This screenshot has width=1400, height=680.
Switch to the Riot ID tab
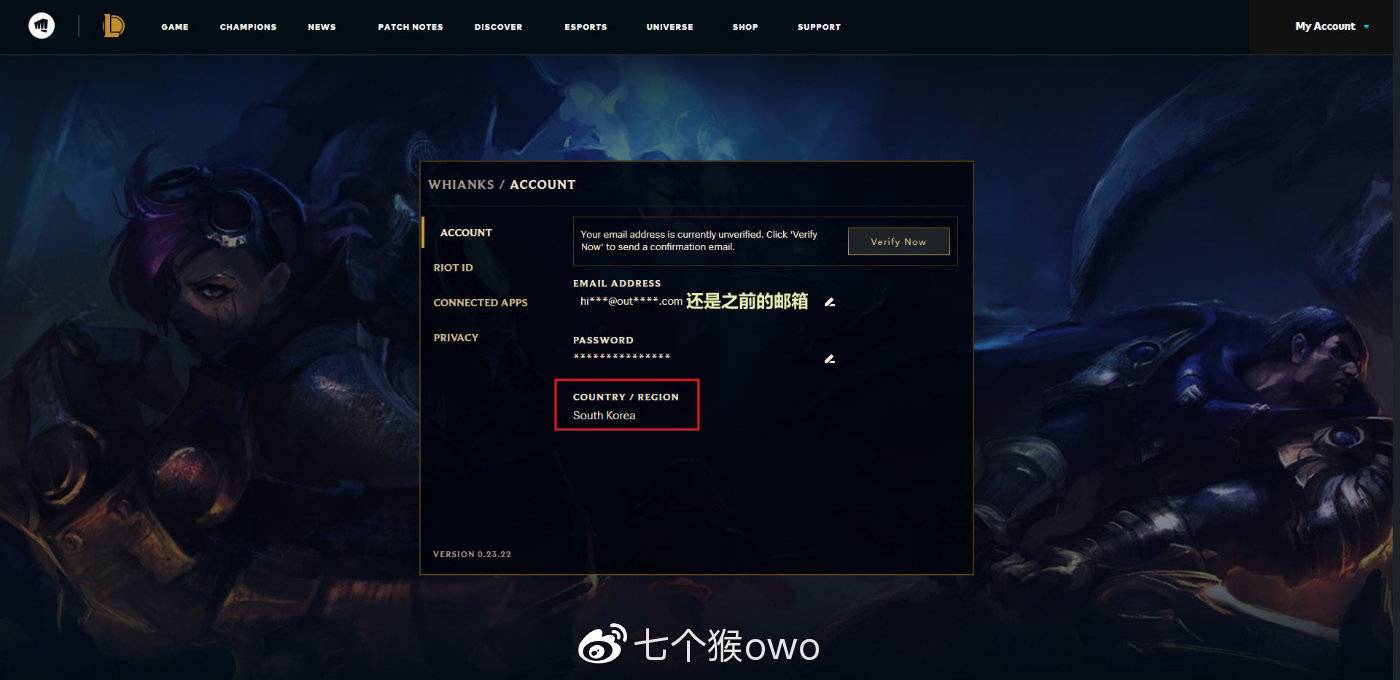click(x=453, y=268)
